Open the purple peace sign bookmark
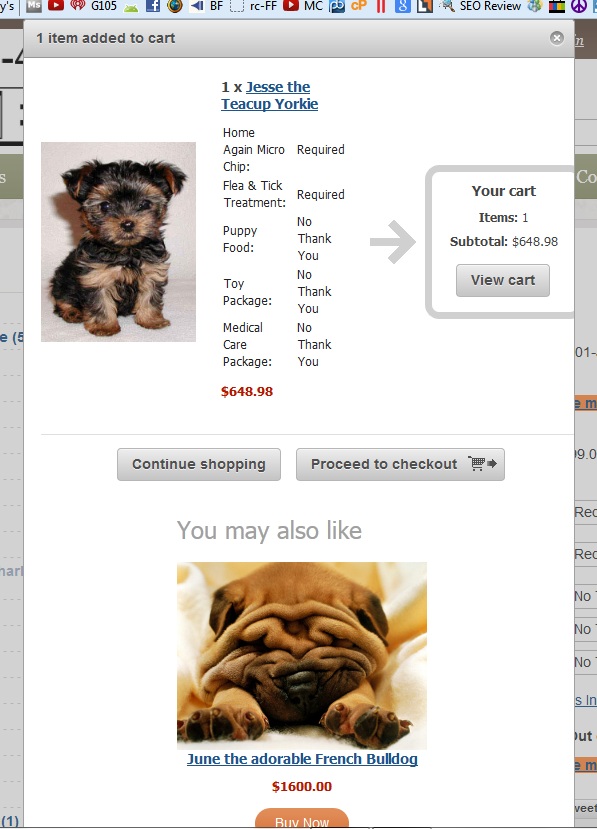597x829 pixels. point(579,6)
